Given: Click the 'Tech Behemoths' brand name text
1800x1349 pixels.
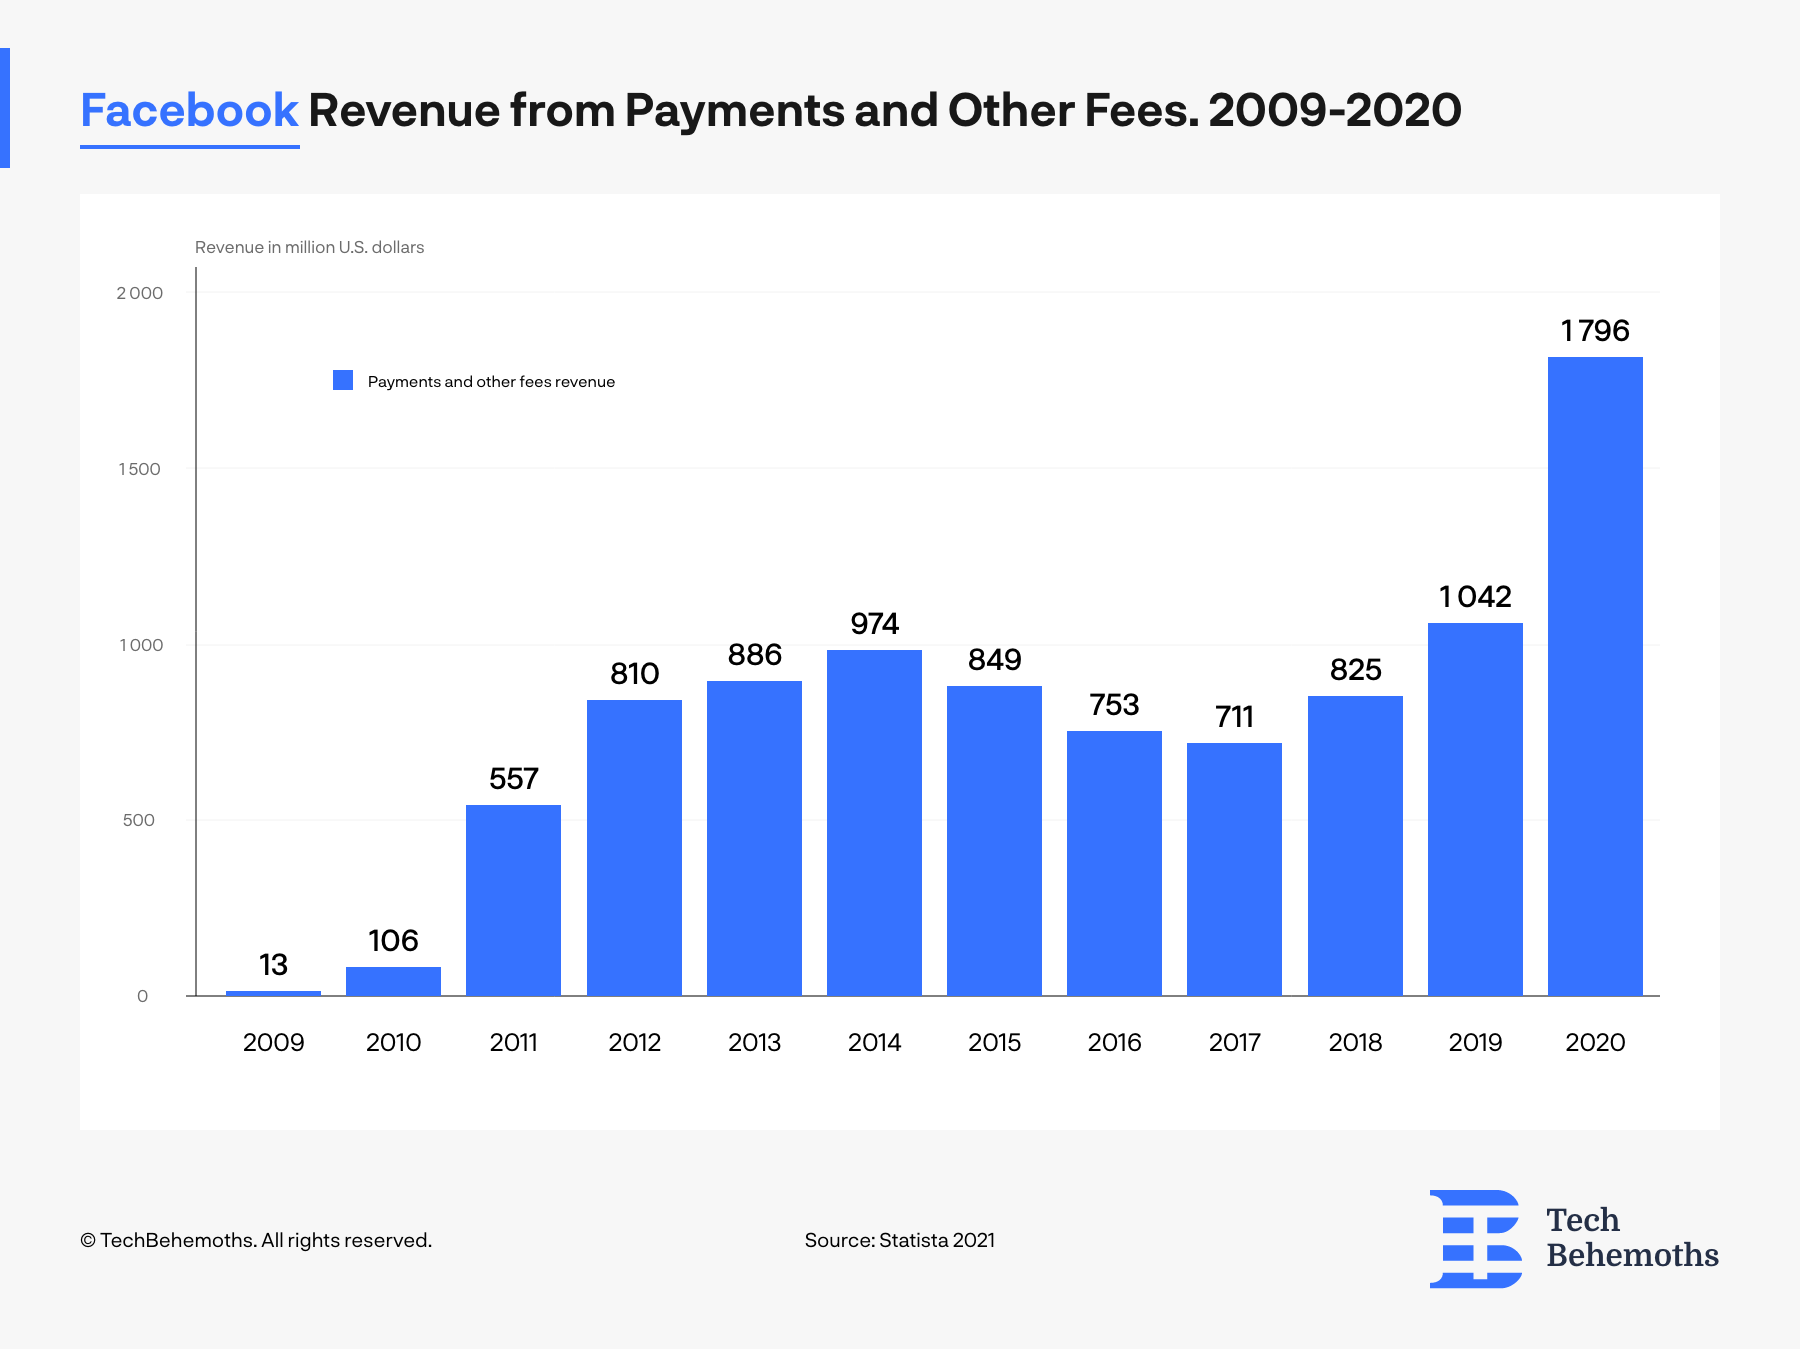Looking at the screenshot, I should tap(1632, 1238).
